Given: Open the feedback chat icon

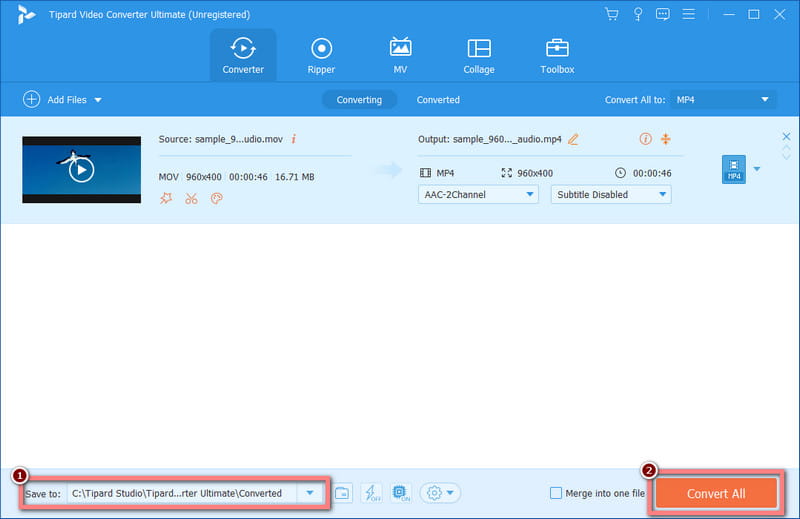Looking at the screenshot, I should 663,14.
